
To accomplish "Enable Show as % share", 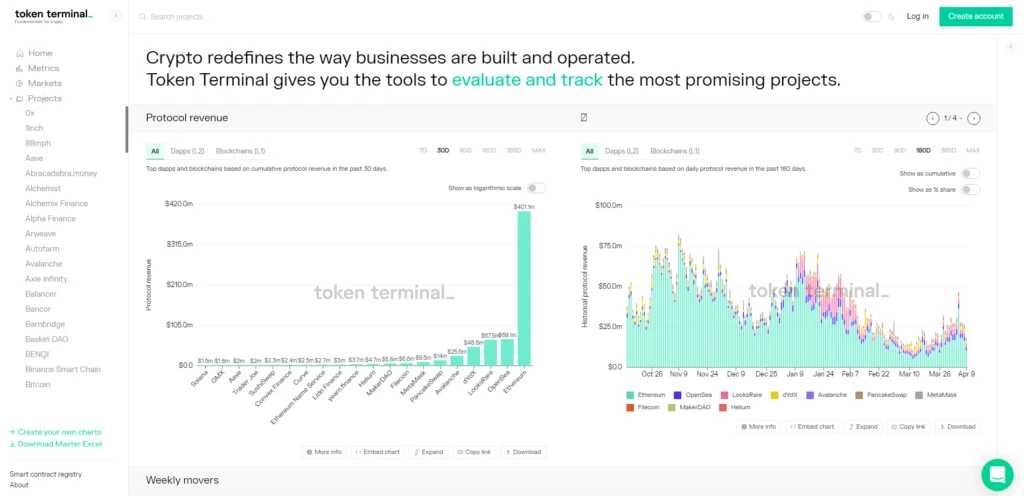I will point(970,189).
